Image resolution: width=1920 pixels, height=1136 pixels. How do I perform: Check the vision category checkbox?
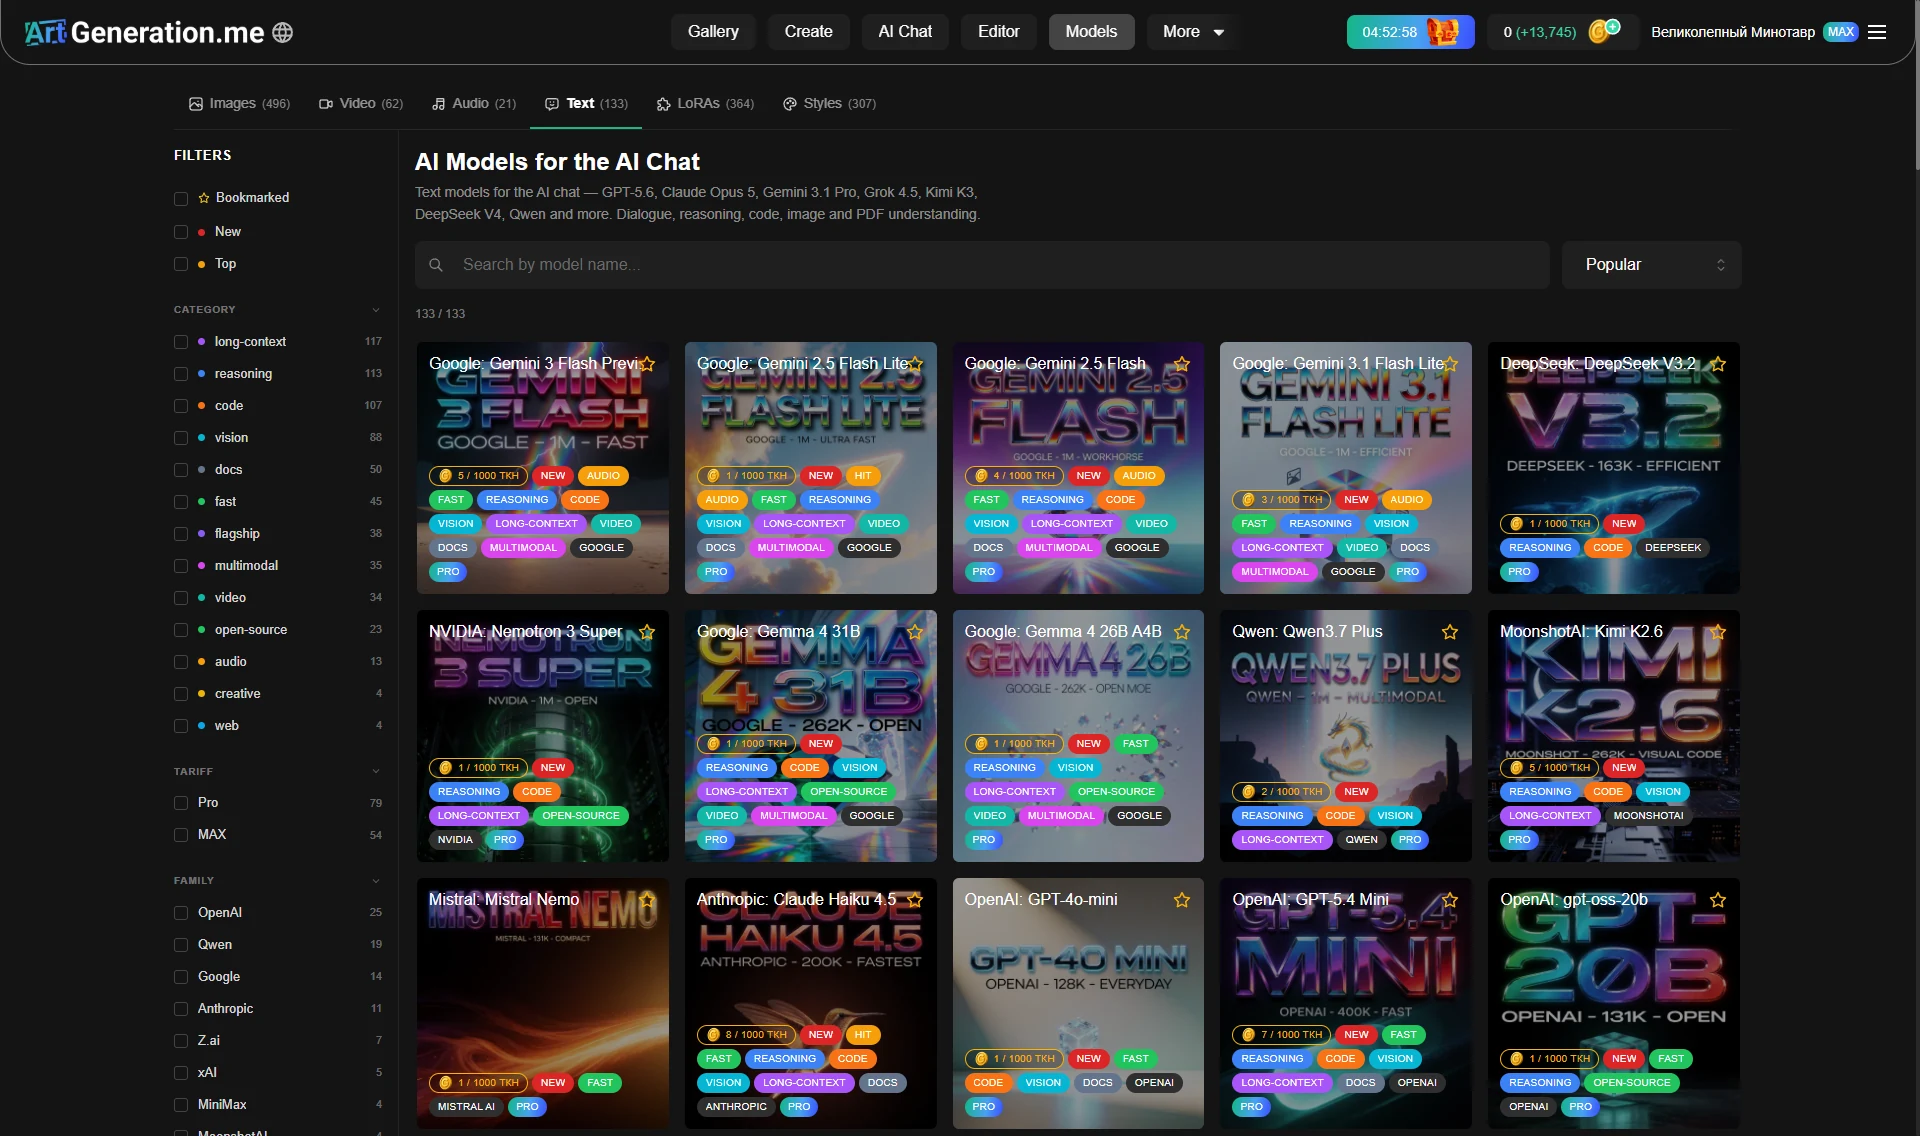tap(181, 438)
